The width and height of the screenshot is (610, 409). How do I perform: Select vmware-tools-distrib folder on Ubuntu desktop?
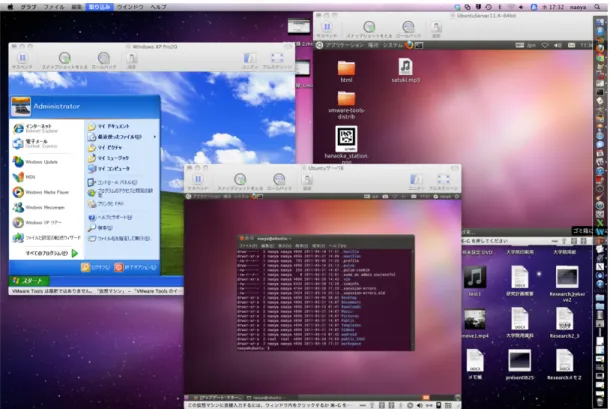point(346,105)
